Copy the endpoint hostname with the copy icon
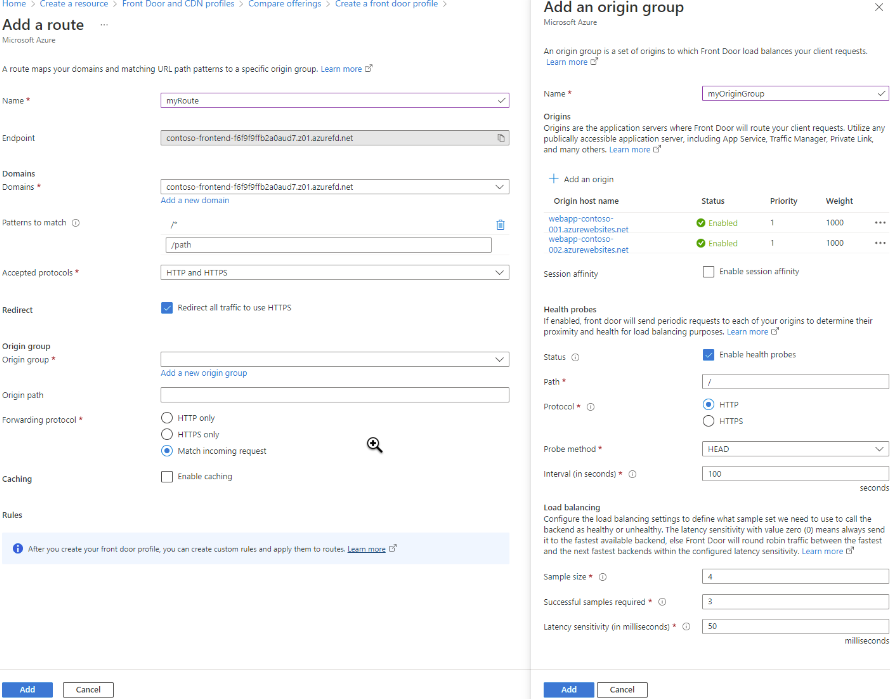This screenshot has height=699, width=890. tap(501, 138)
